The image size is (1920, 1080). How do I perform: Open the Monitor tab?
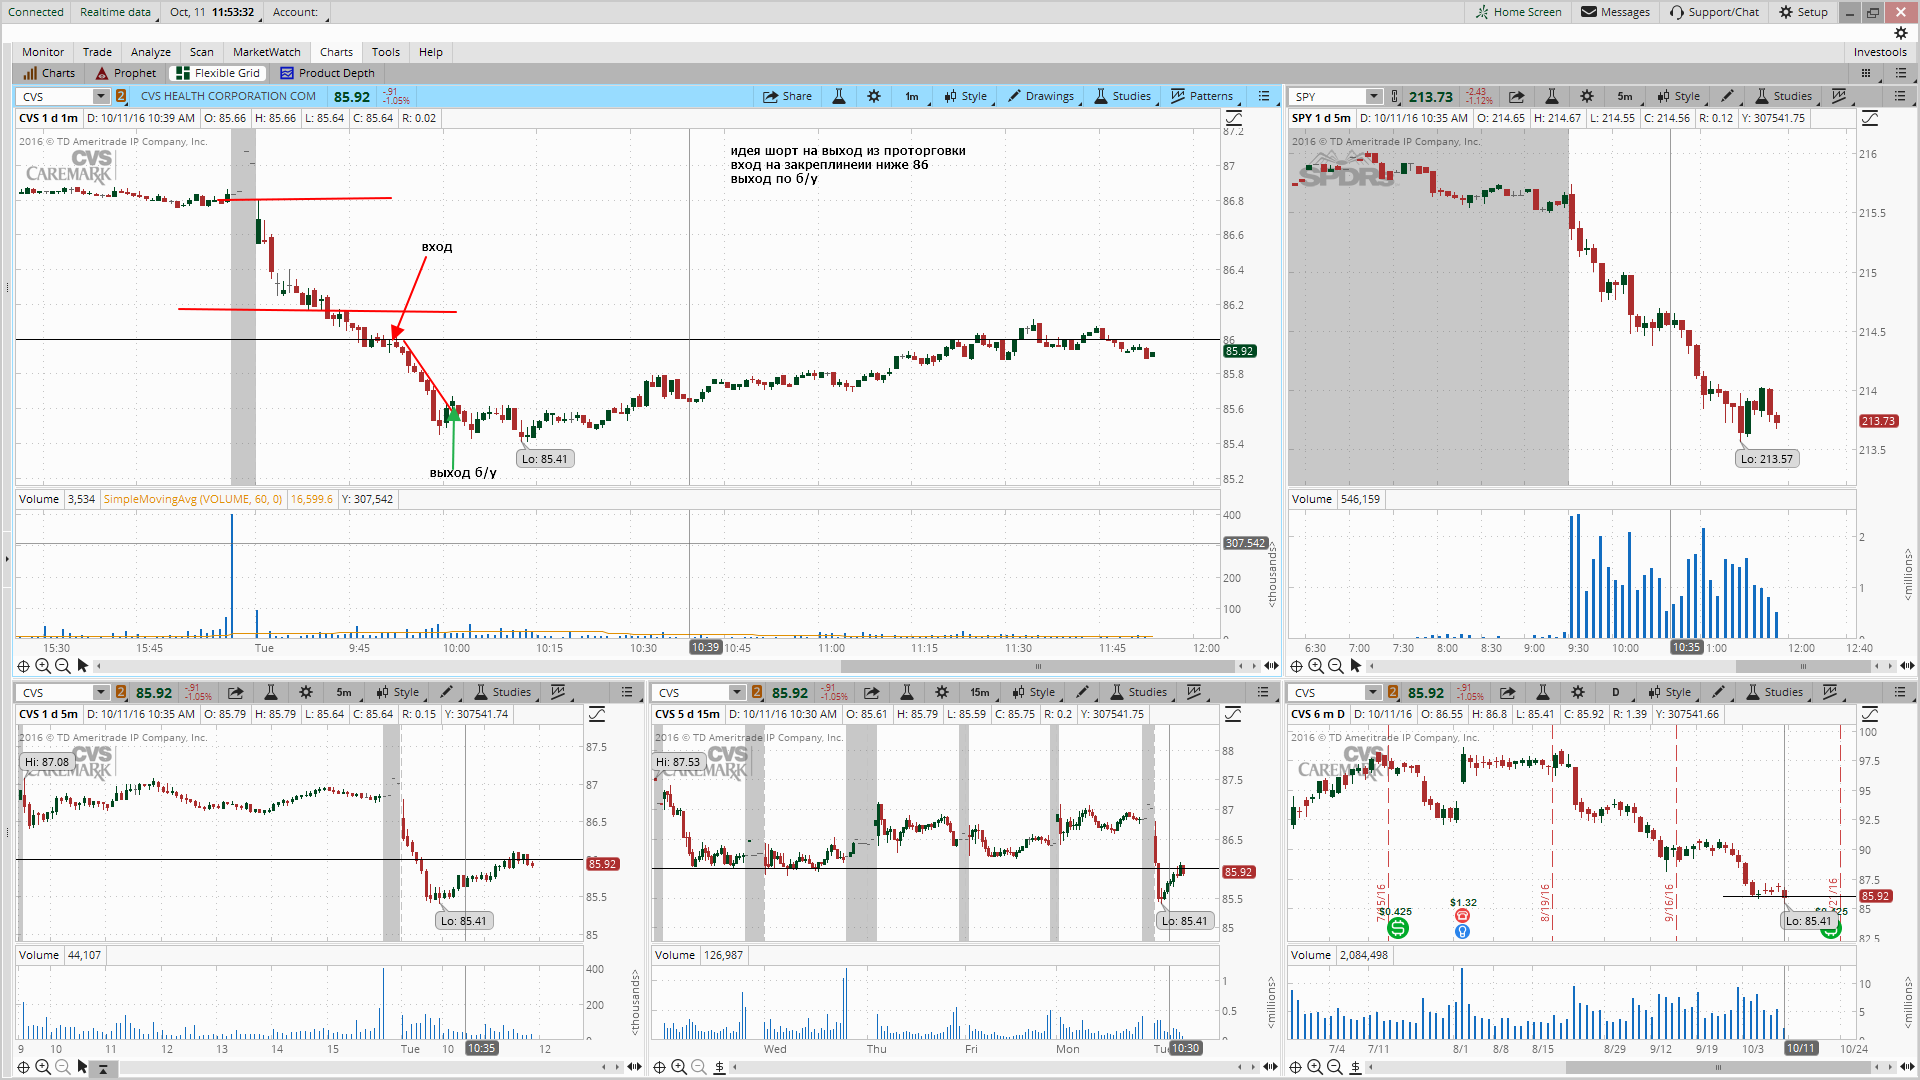(43, 52)
